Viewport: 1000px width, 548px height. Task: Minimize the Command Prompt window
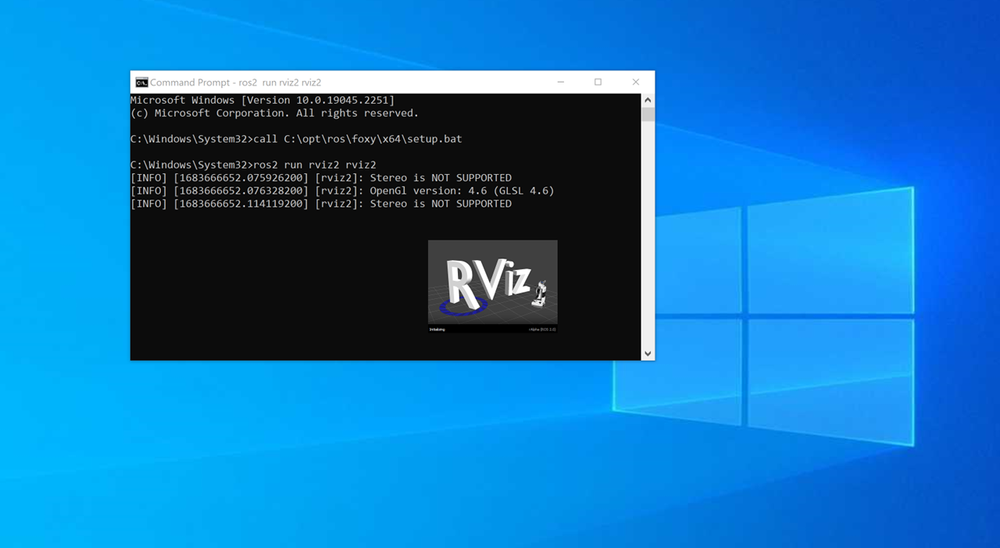point(561,82)
